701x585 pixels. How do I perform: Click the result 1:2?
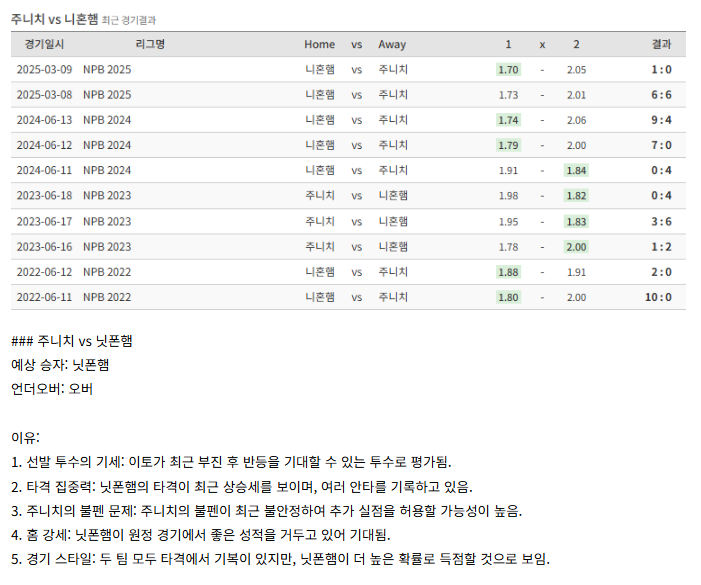[x=661, y=247]
